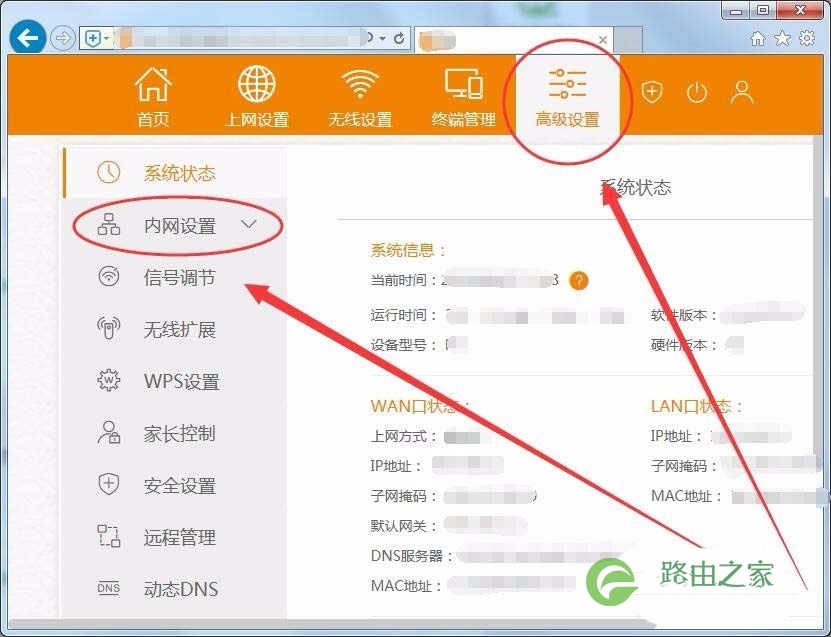Click the user account icon in the orange bar
The height and width of the screenshot is (637, 831).
742,92
